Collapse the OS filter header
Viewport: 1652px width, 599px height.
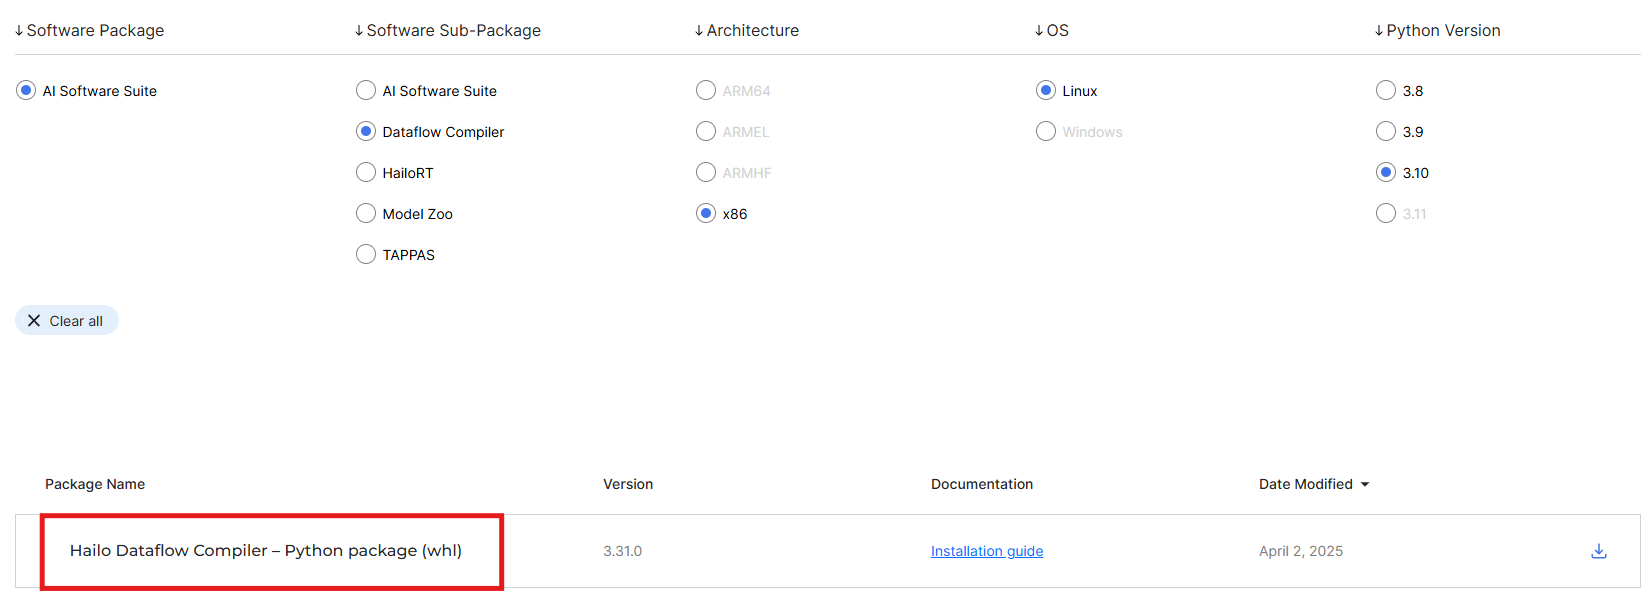pyautogui.click(x=1052, y=31)
